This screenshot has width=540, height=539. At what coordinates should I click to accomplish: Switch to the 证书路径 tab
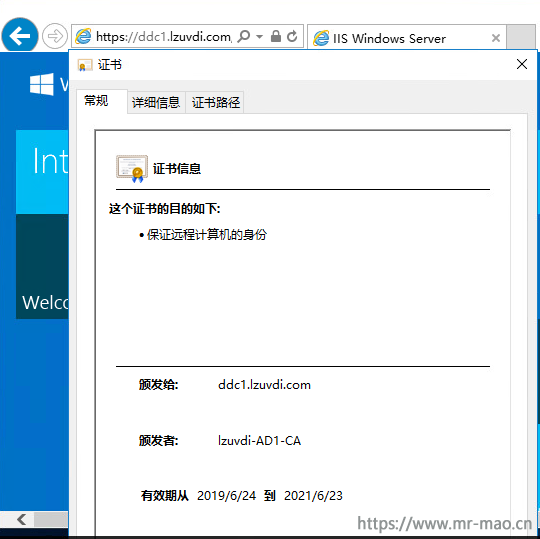pyautogui.click(x=216, y=102)
